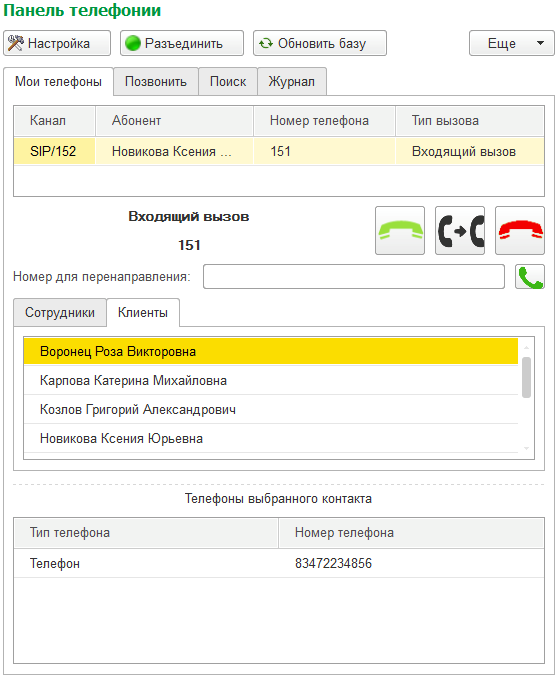The height and width of the screenshot is (680, 558).
Task: Select phone number 83472234856 row
Action: pos(279,563)
